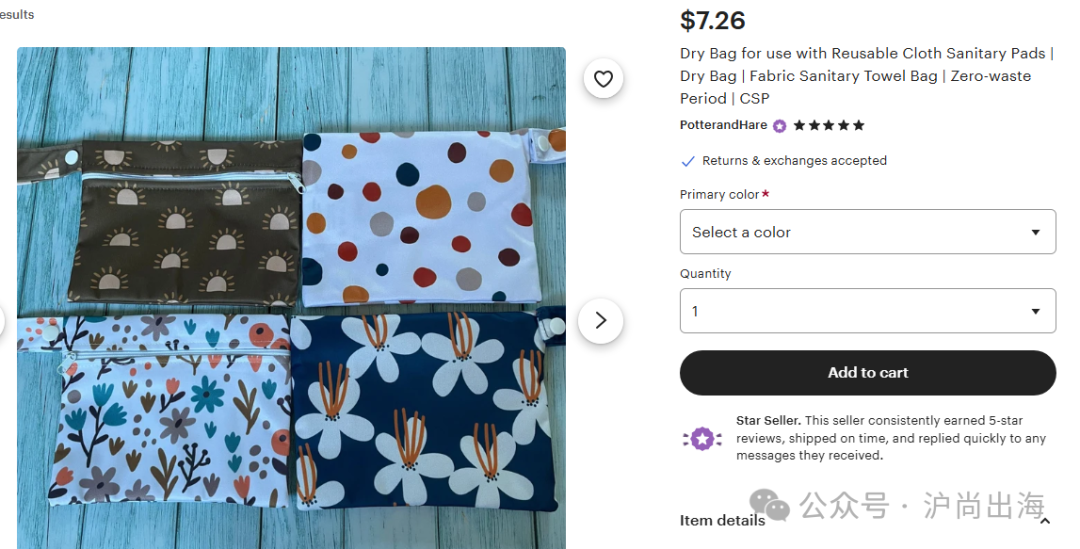Click the Dry Bag product title

(865, 76)
